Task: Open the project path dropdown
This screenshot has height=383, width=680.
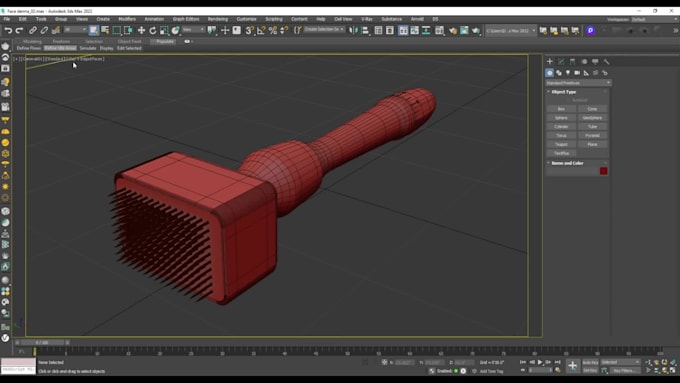Action: click(x=510, y=30)
